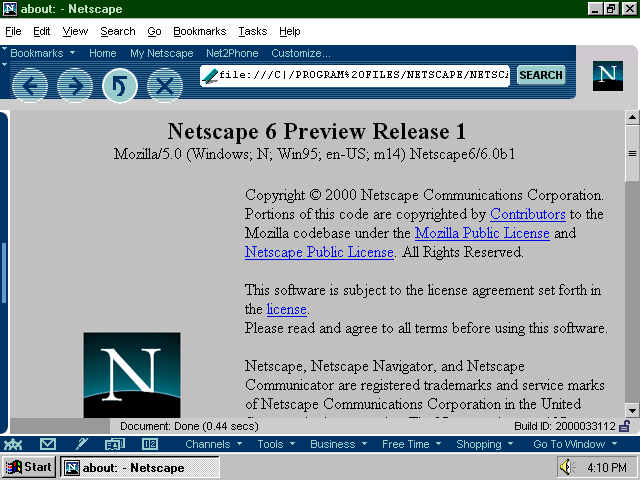Open Mail via the envelope icon

[x=47, y=444]
